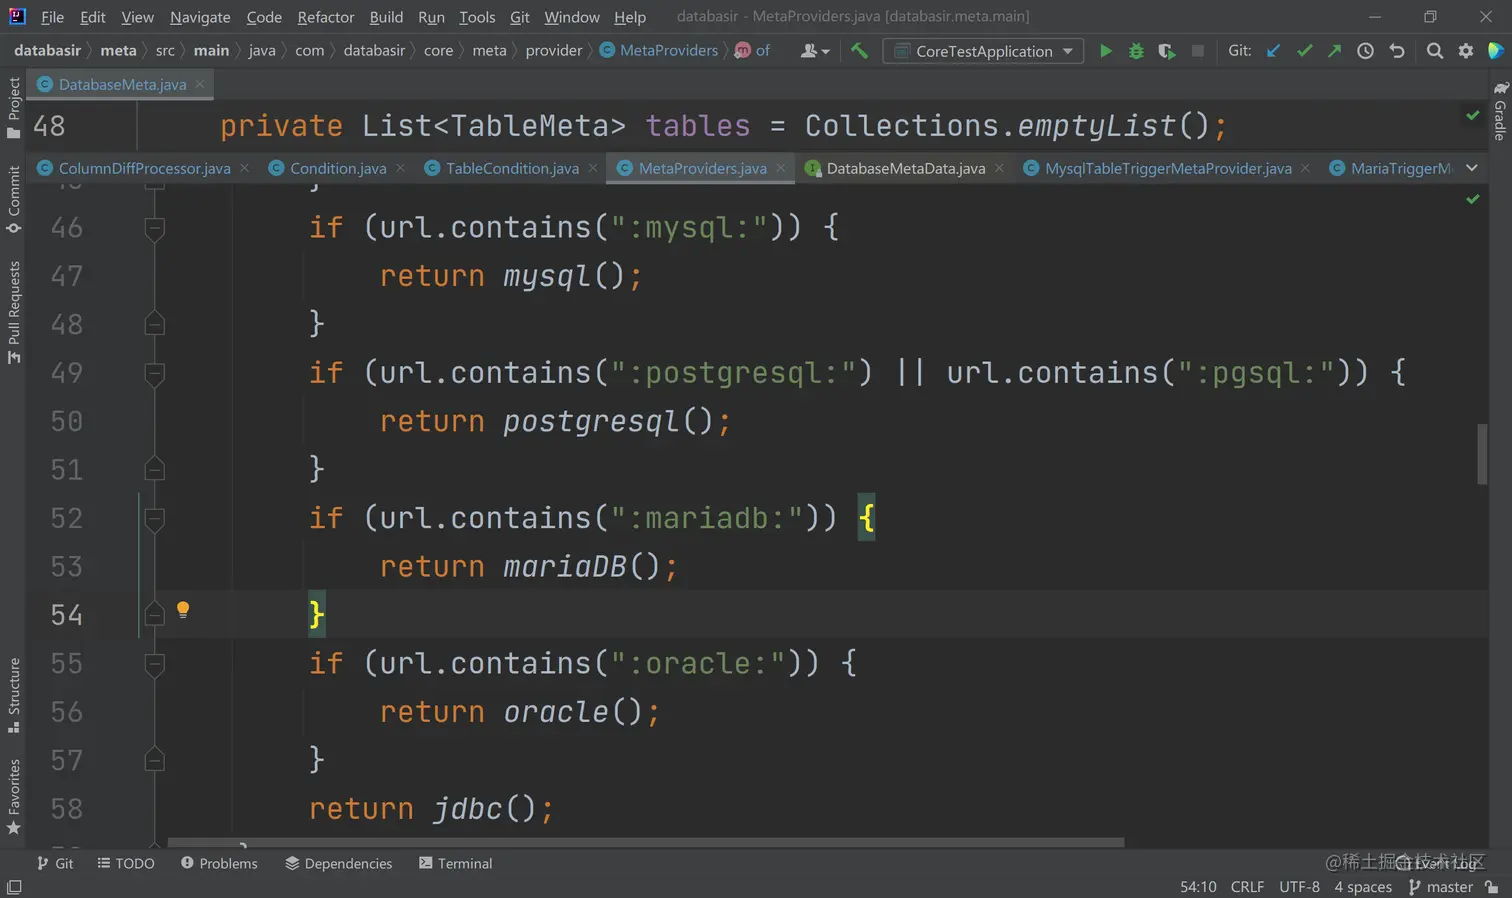
Task: Open Search Everywhere magnifier icon
Action: coord(1435,51)
